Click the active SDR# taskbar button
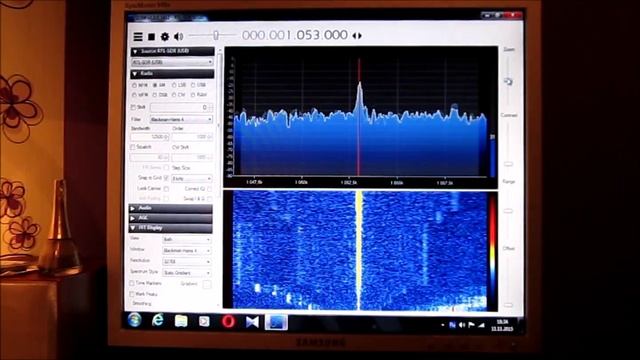Viewport: 640px width, 360px height. click(x=276, y=322)
